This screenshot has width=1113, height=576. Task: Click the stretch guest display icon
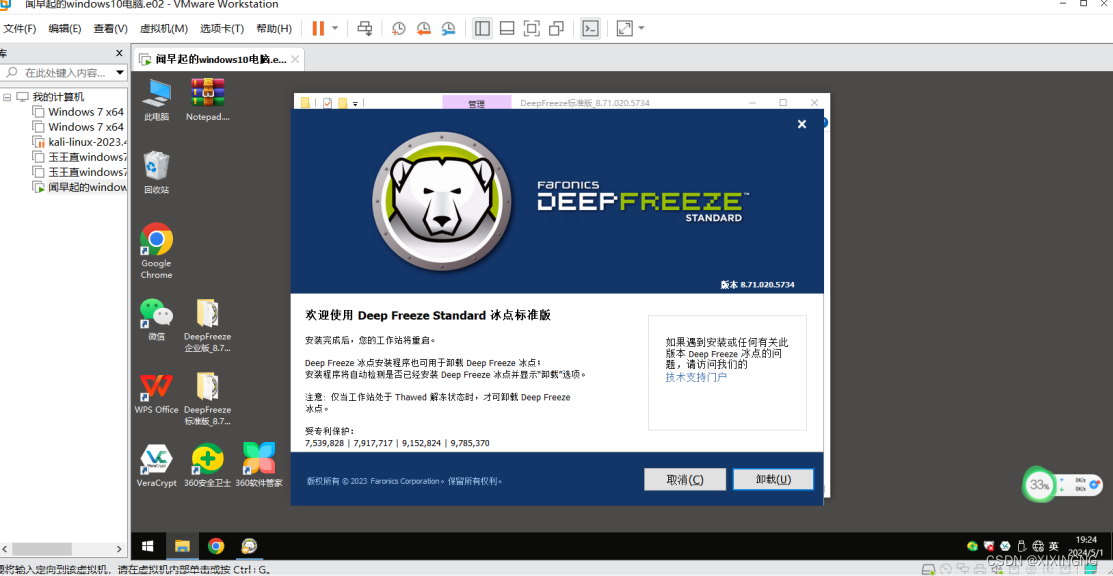(625, 28)
